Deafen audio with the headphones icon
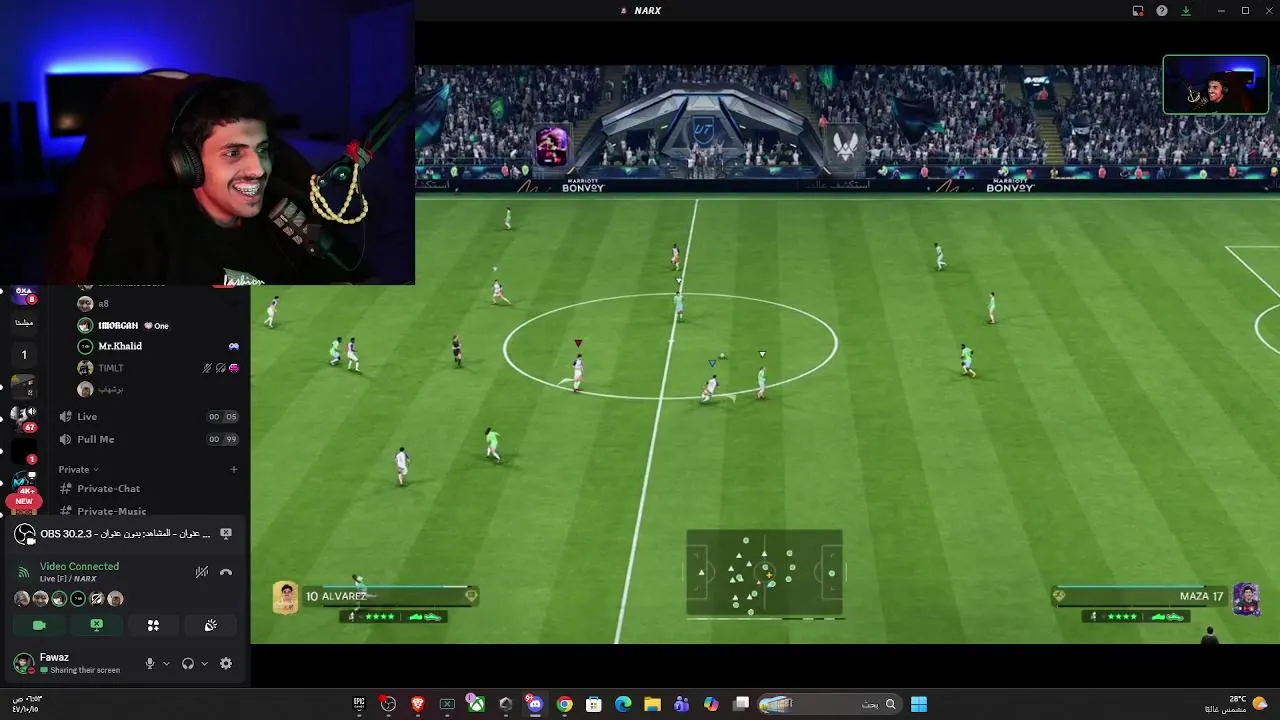Viewport: 1280px width, 720px height. point(188,663)
